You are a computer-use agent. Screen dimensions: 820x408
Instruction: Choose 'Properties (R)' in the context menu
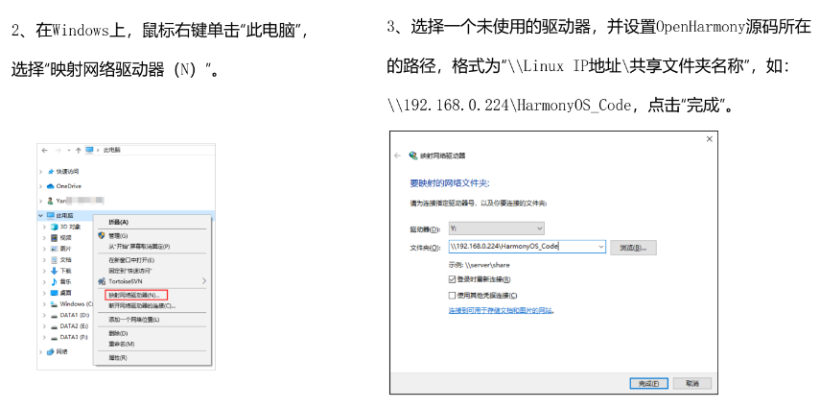pos(118,357)
